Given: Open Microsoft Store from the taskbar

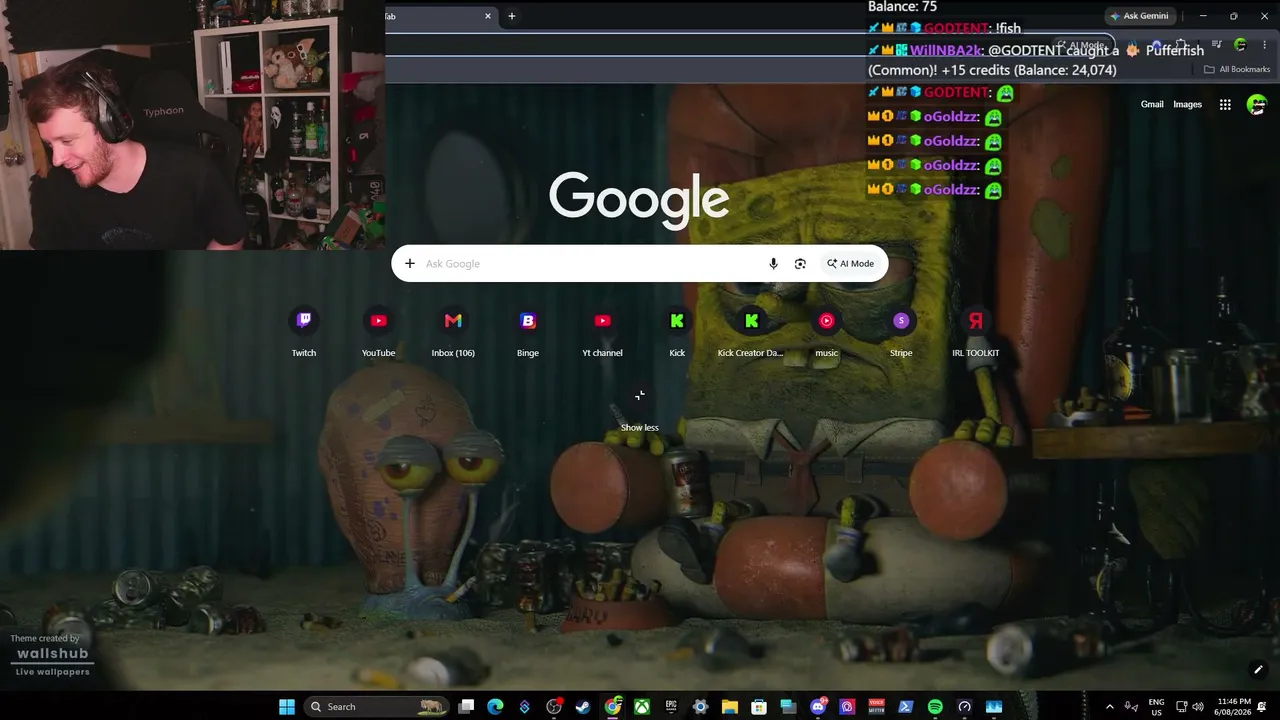Looking at the screenshot, I should [x=759, y=707].
